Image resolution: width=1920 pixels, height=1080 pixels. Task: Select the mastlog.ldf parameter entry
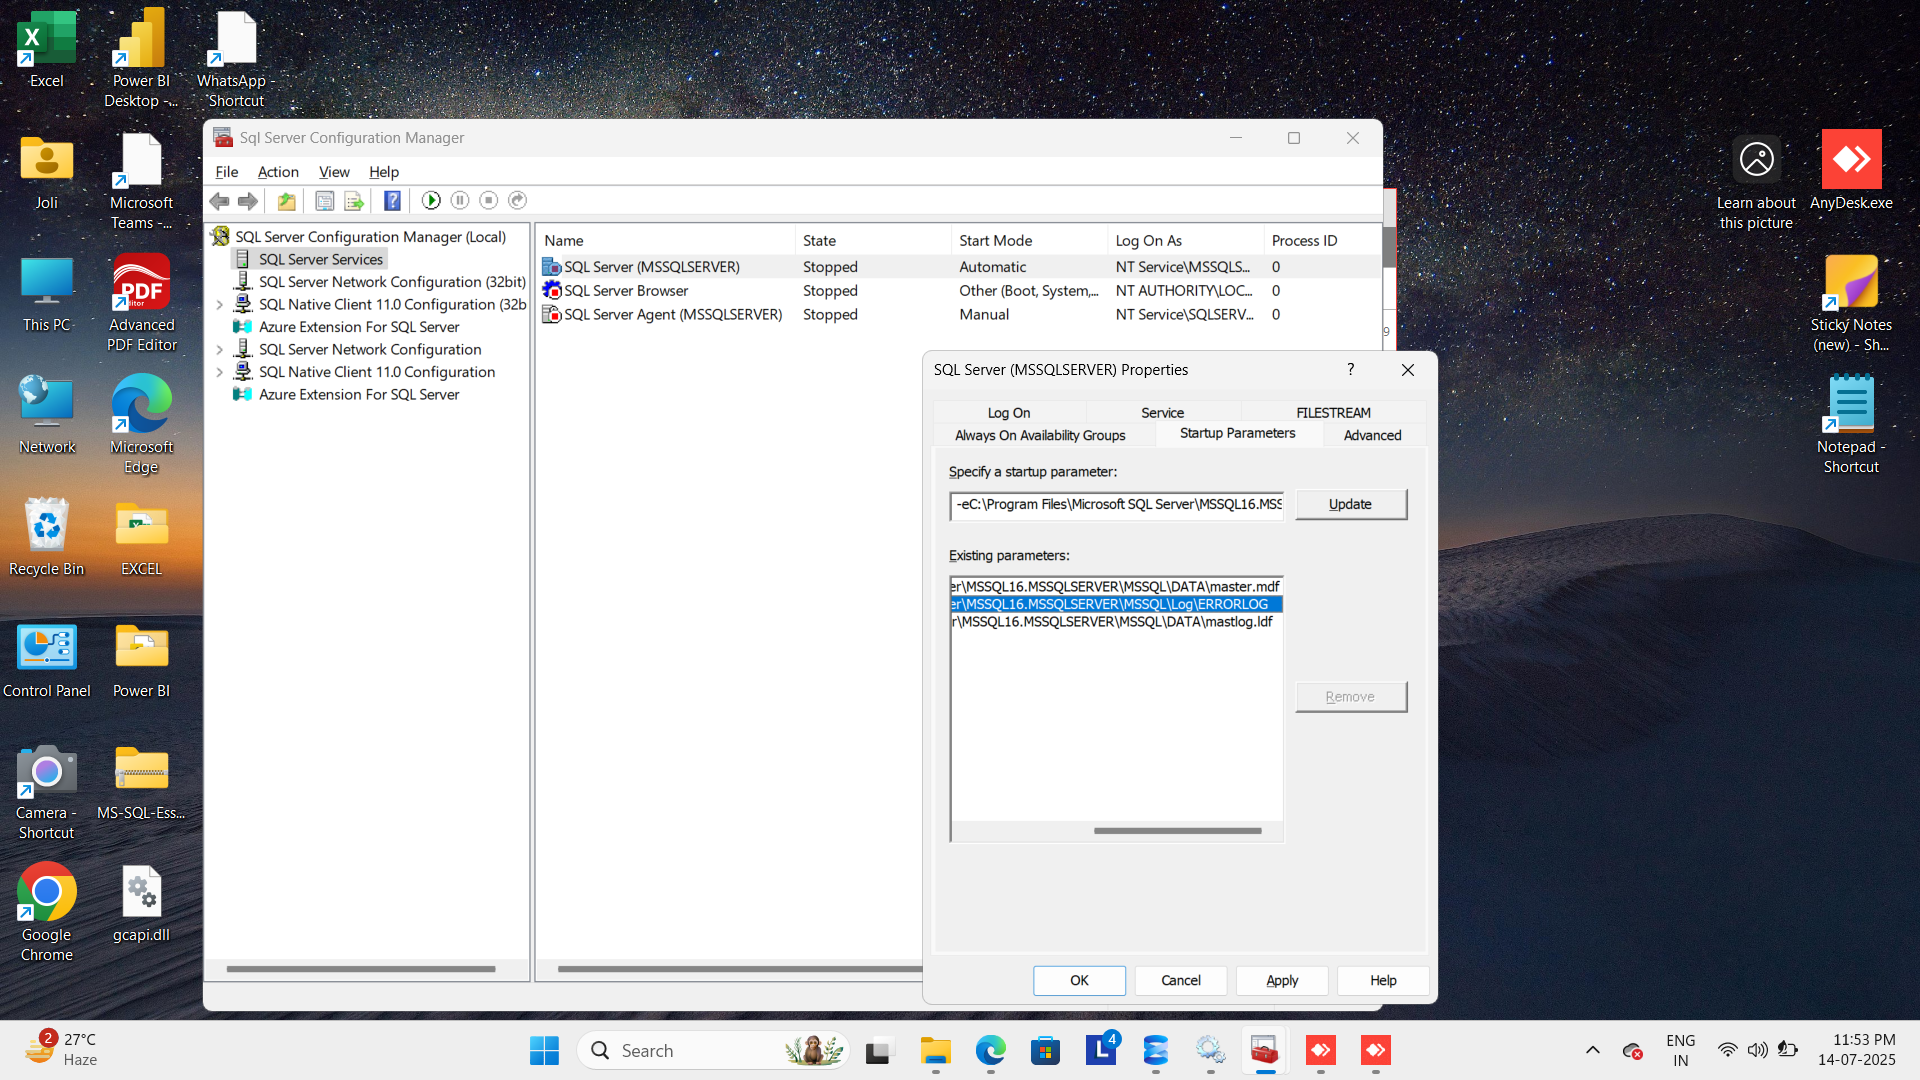click(1116, 622)
